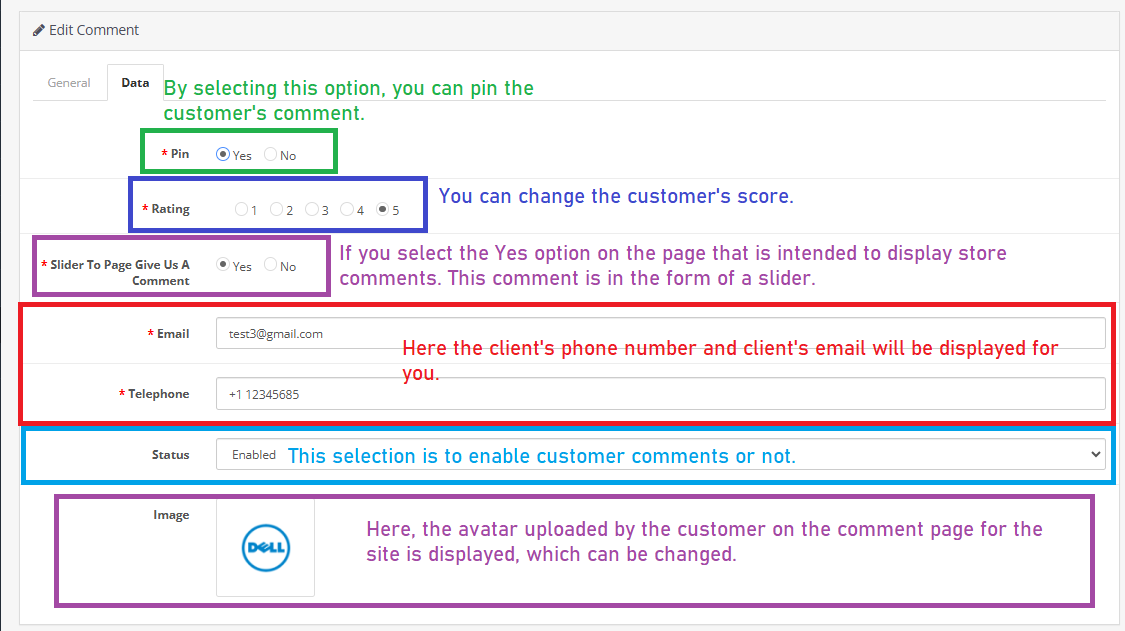1125x631 pixels.
Task: Enable Slider To Page with Yes
Action: (x=223, y=266)
